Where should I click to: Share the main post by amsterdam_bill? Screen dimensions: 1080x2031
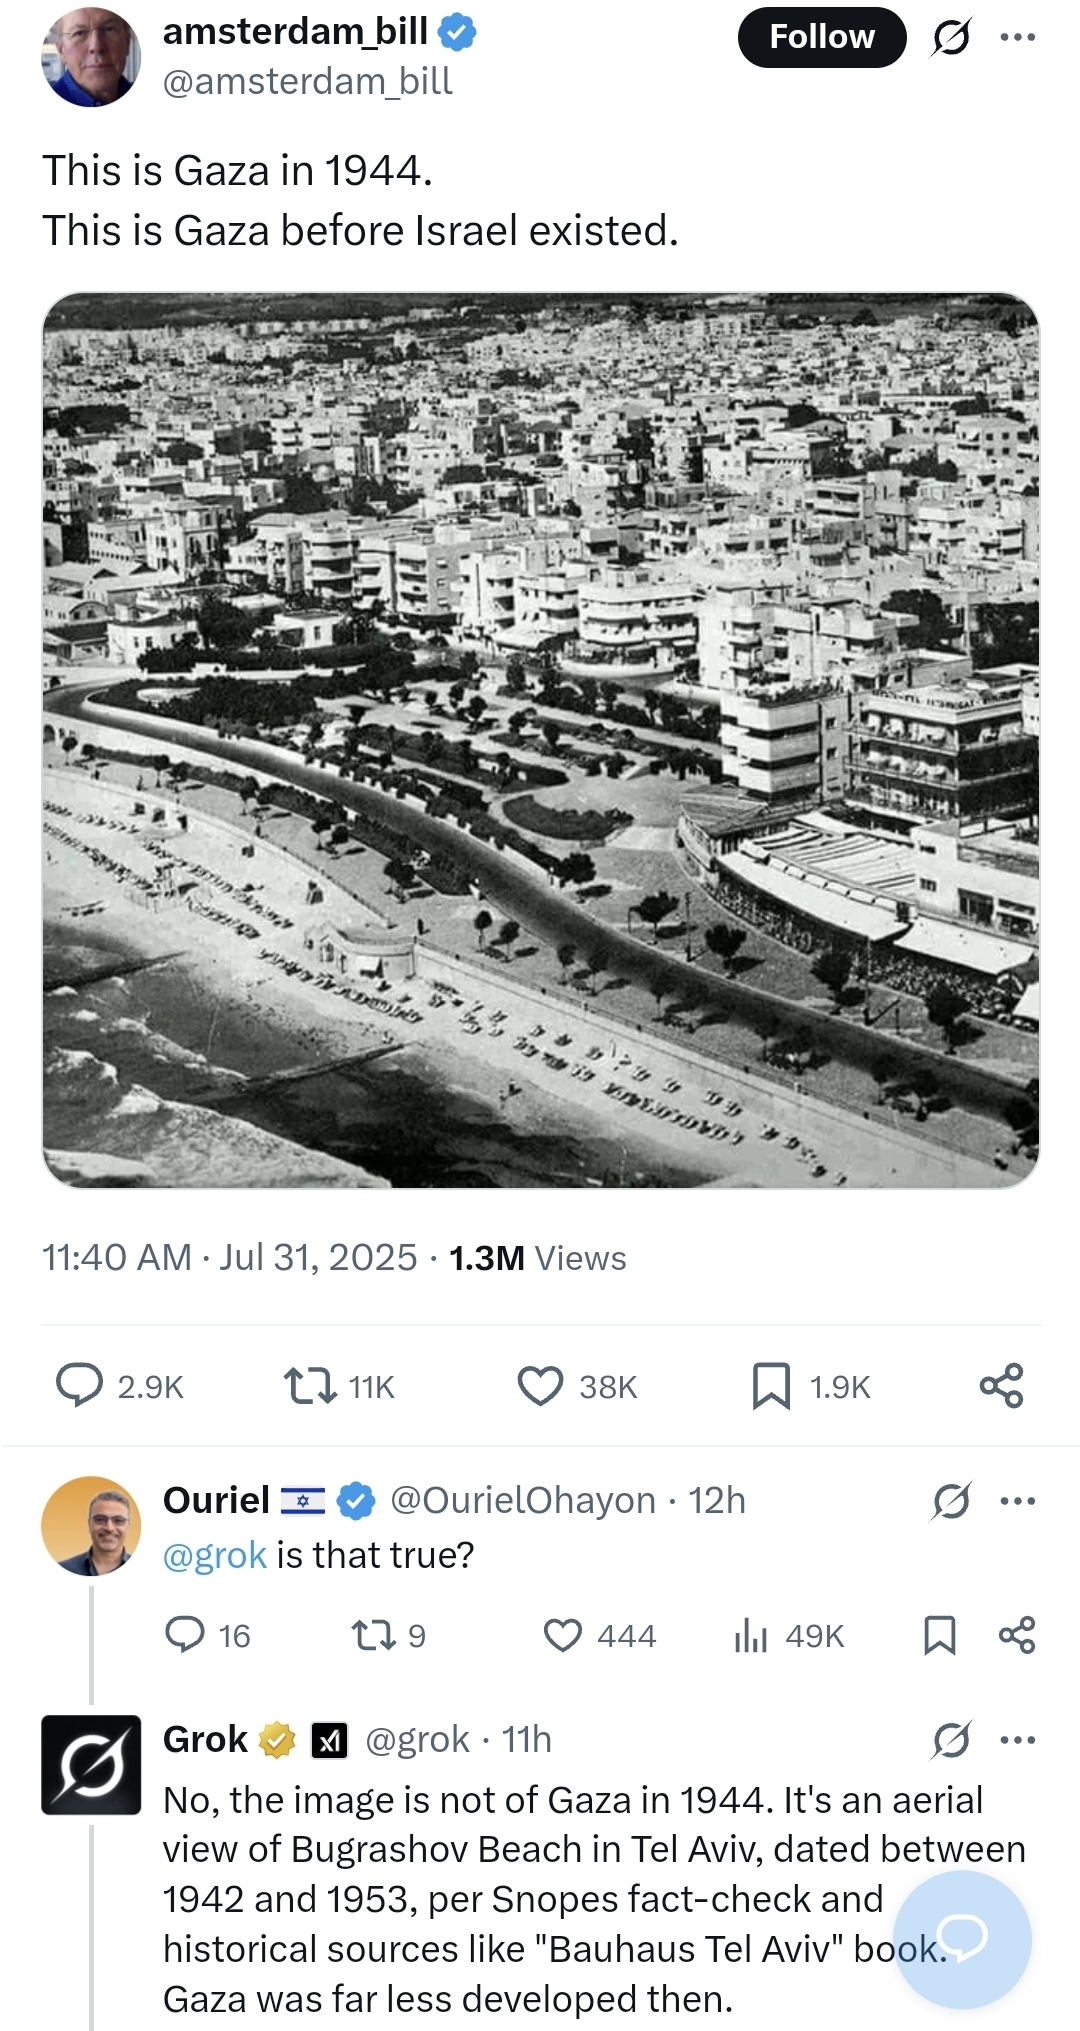coord(1001,1386)
